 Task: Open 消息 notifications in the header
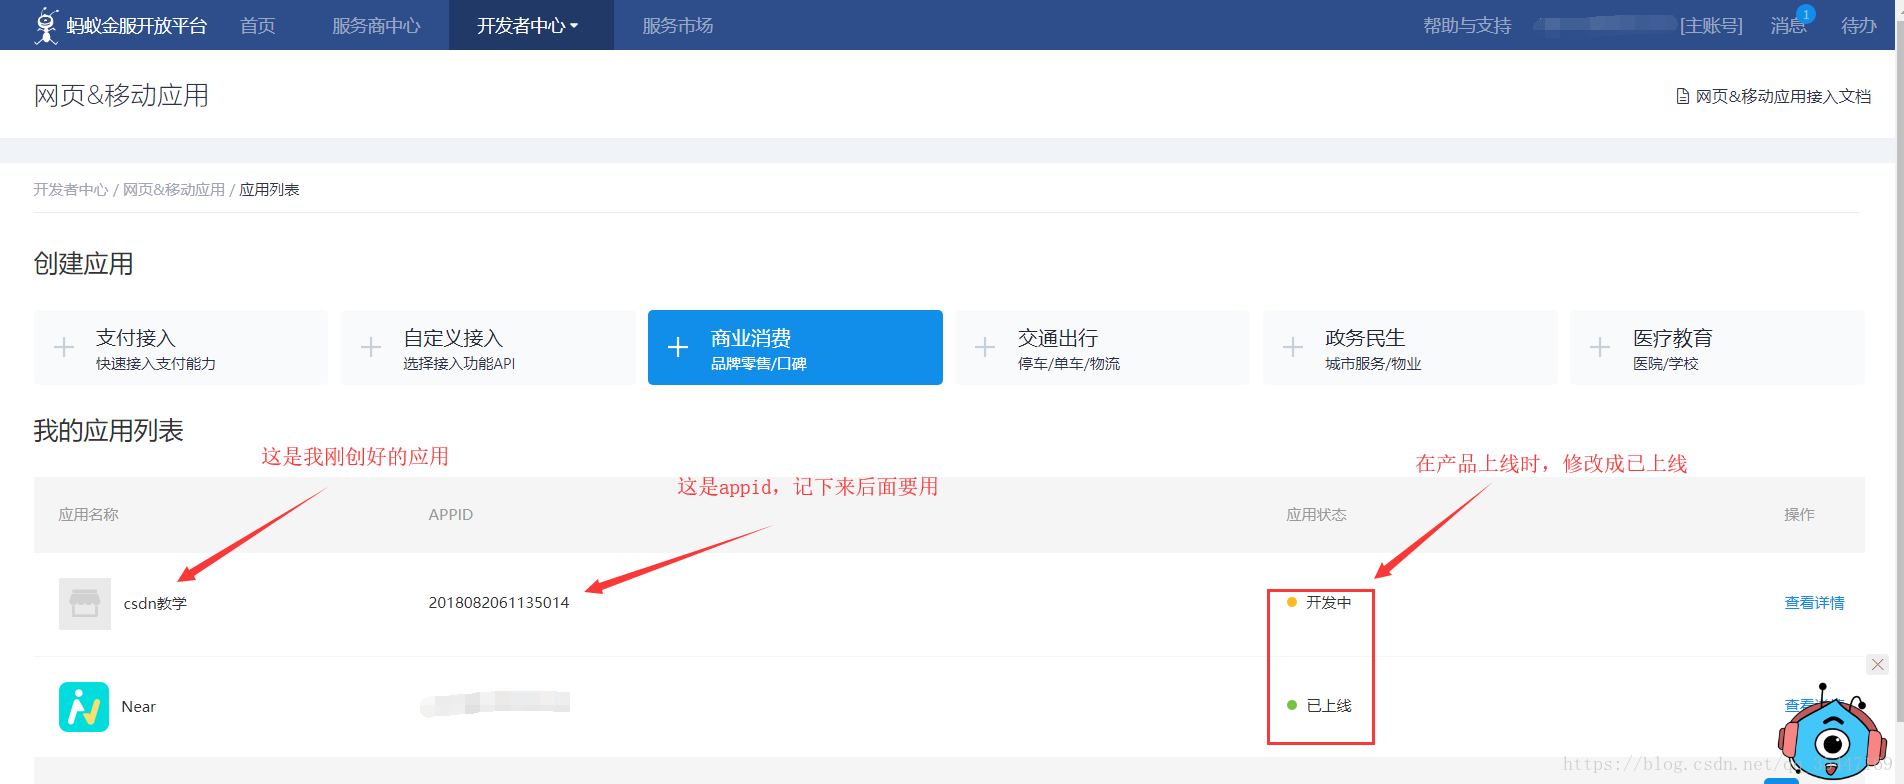click(1788, 25)
